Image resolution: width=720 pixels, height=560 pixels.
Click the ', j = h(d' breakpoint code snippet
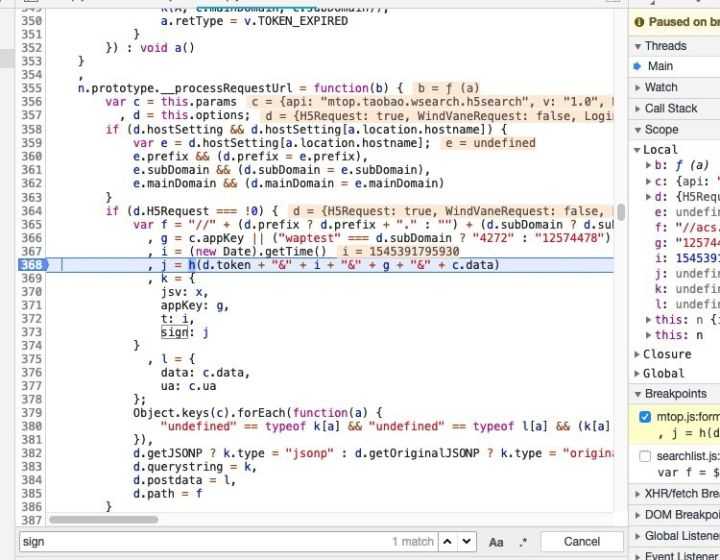[688, 433]
